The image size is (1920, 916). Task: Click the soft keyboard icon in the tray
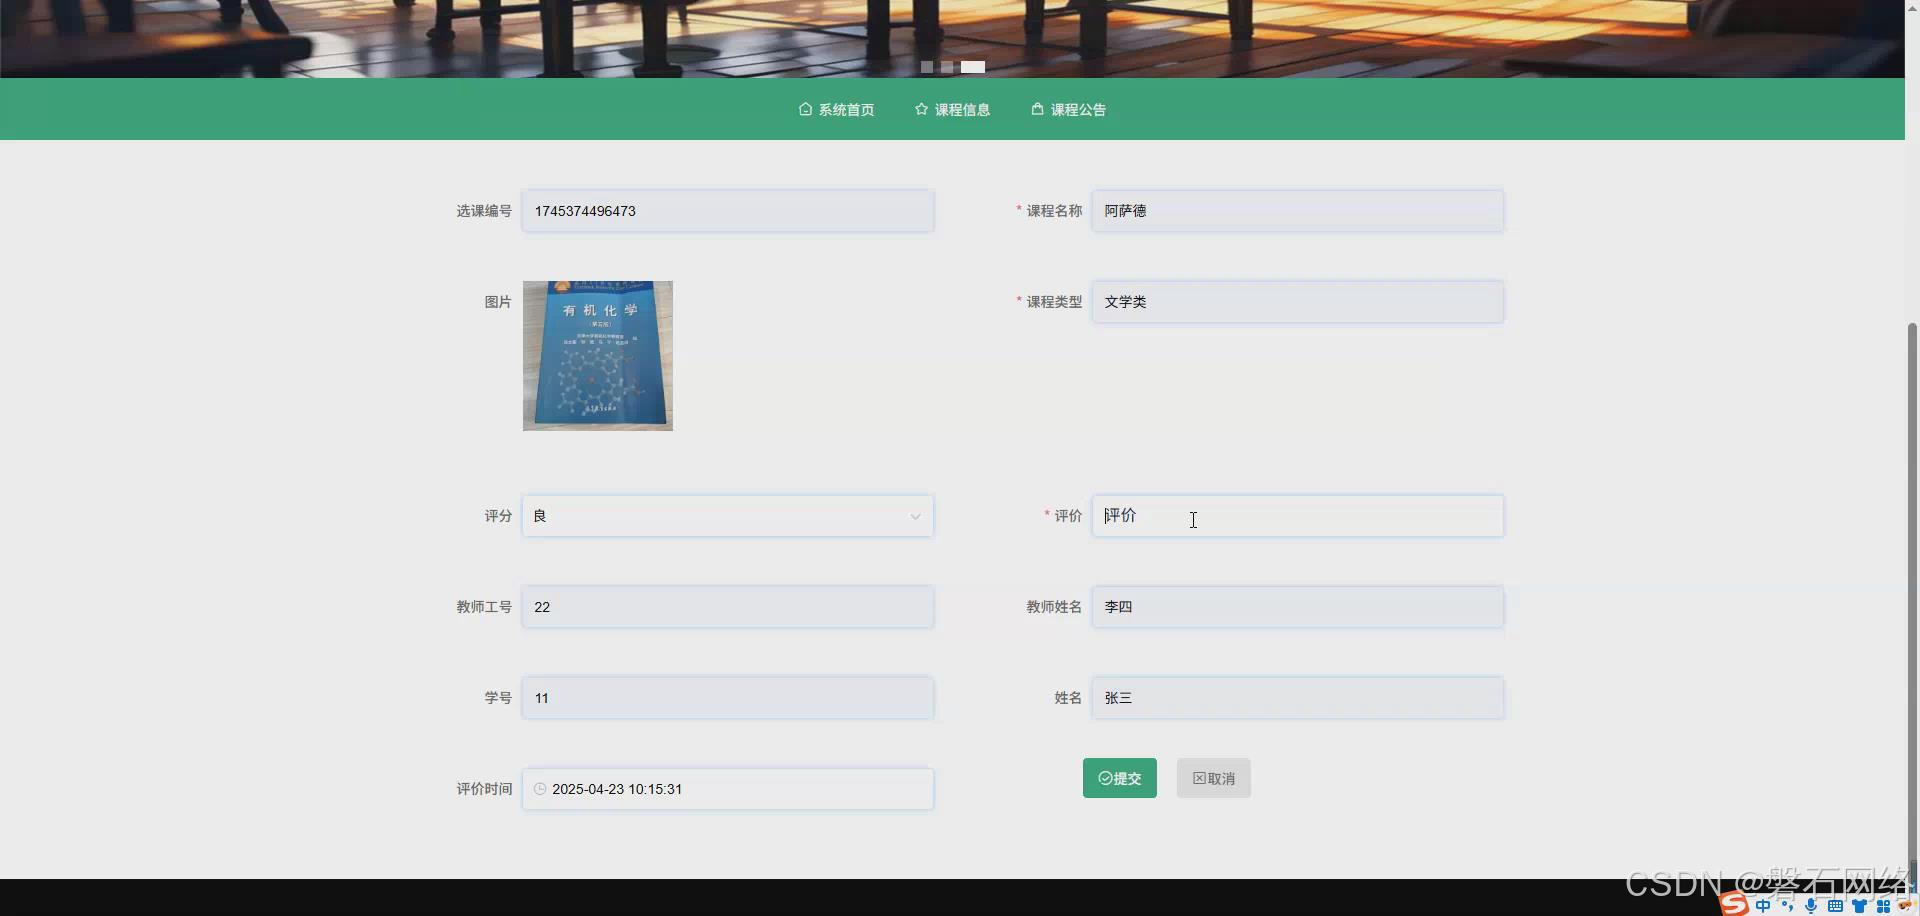tap(1835, 905)
